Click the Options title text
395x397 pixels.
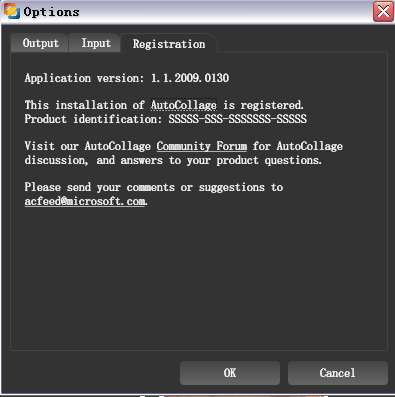click(x=51, y=12)
